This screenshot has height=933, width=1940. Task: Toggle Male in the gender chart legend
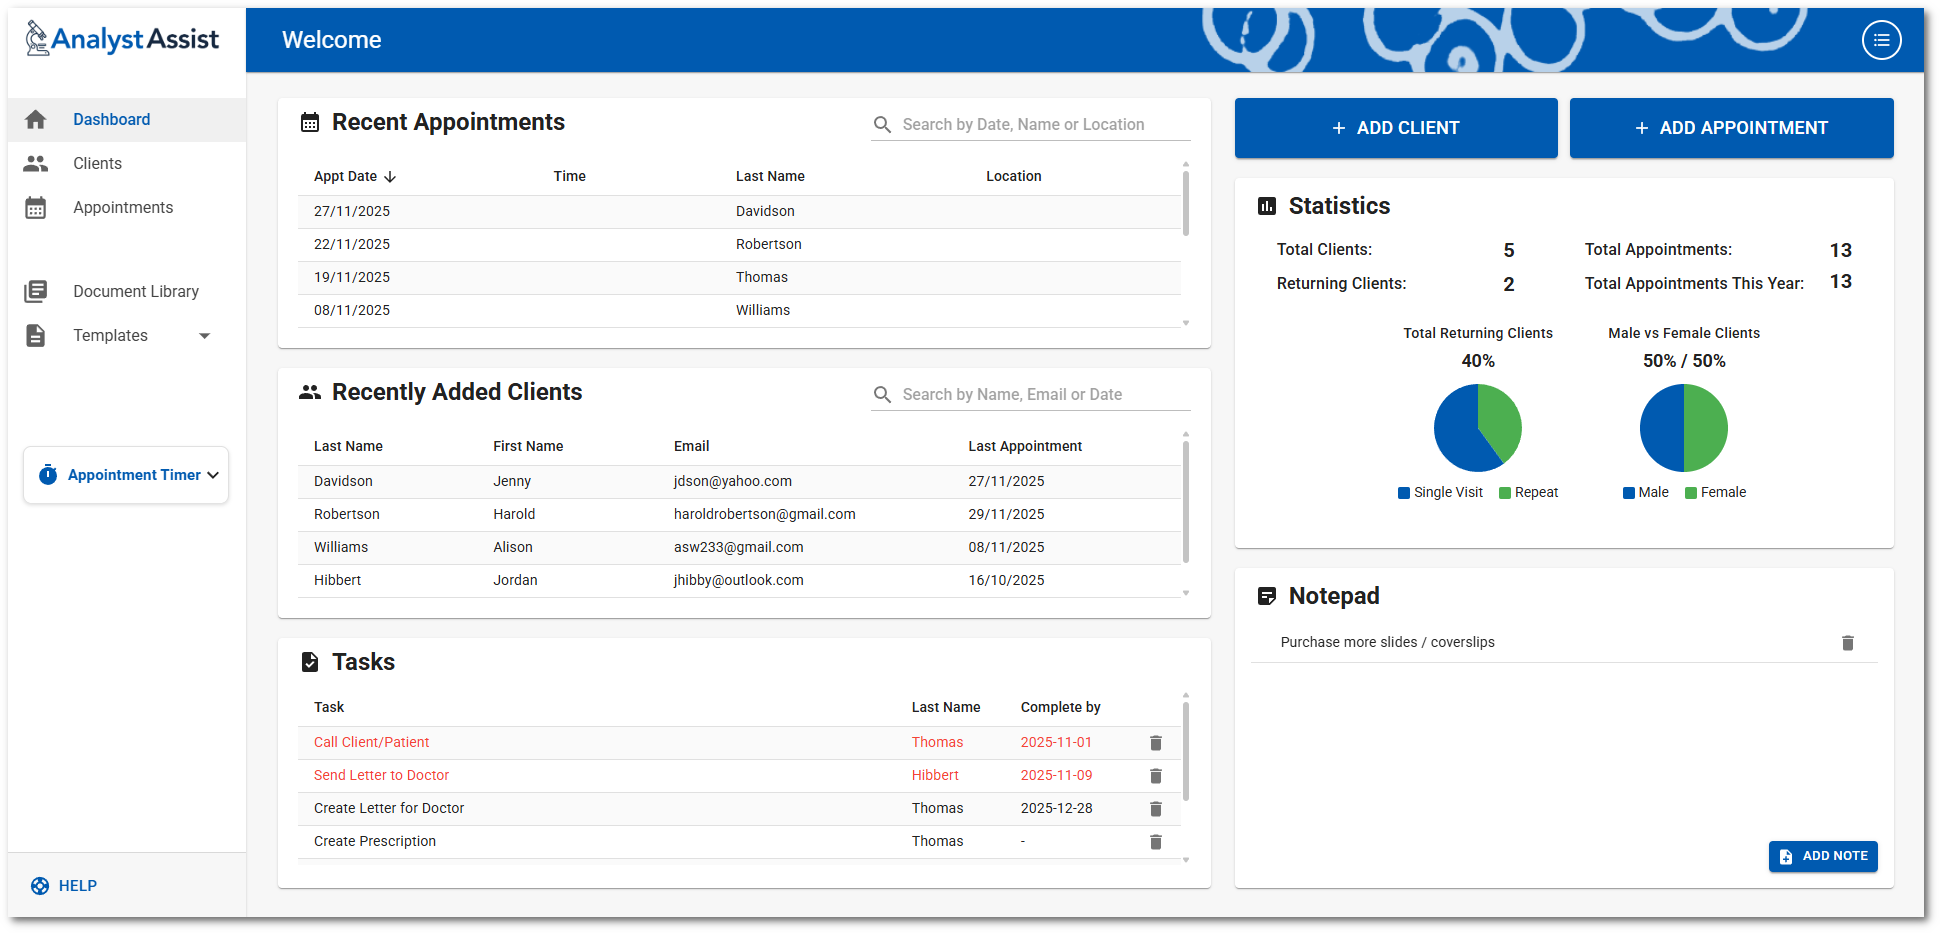tap(1646, 492)
